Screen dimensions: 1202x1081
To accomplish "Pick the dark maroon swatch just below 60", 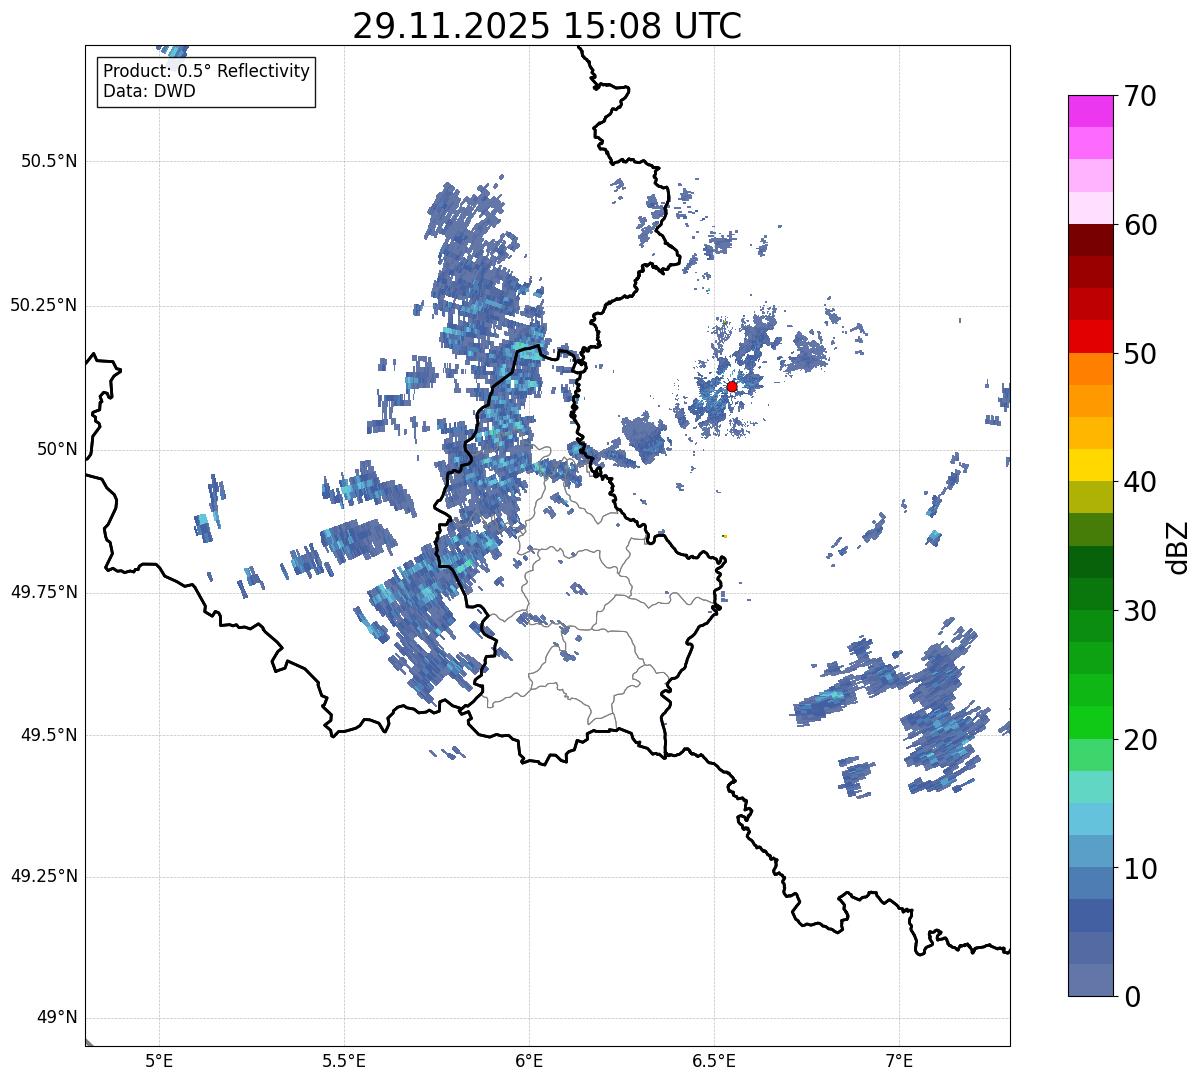I will [x=1090, y=240].
